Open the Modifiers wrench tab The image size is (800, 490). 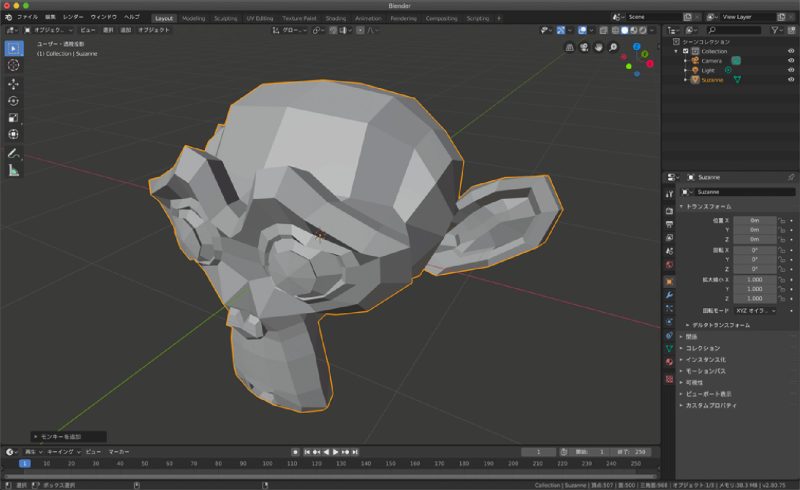click(669, 295)
